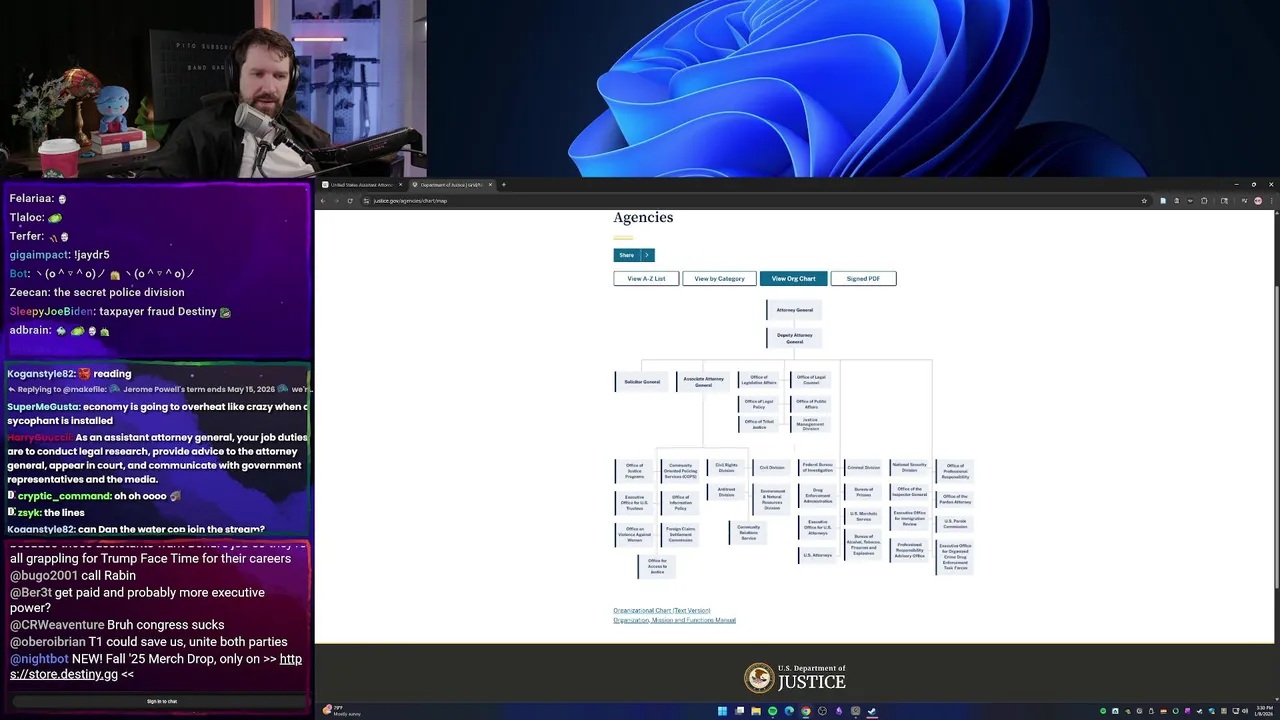Click Office of Tribal Justice
1280x720 pixels.
tap(758, 424)
